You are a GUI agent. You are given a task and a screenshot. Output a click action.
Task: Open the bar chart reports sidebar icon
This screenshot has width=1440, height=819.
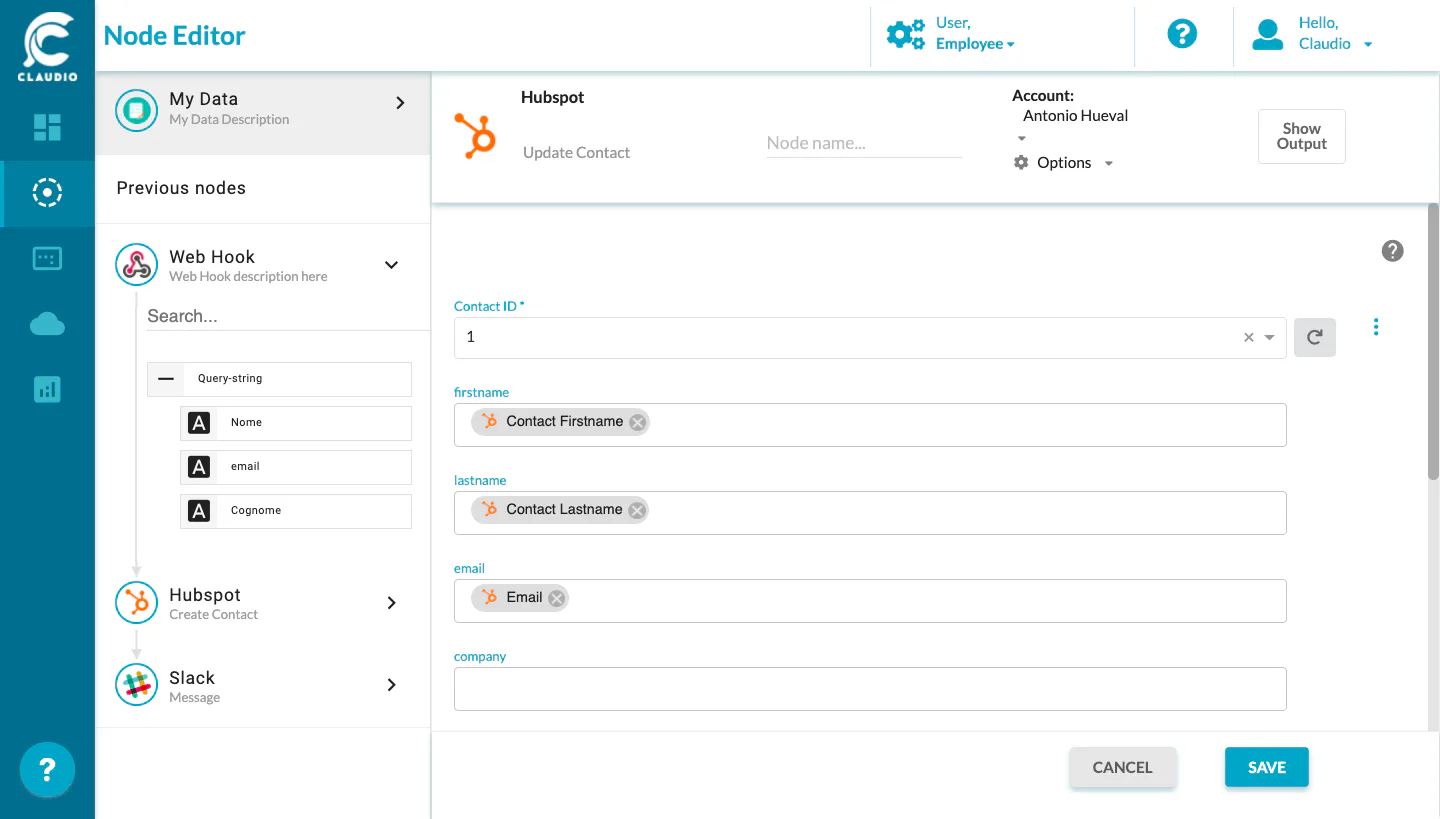click(x=47, y=389)
